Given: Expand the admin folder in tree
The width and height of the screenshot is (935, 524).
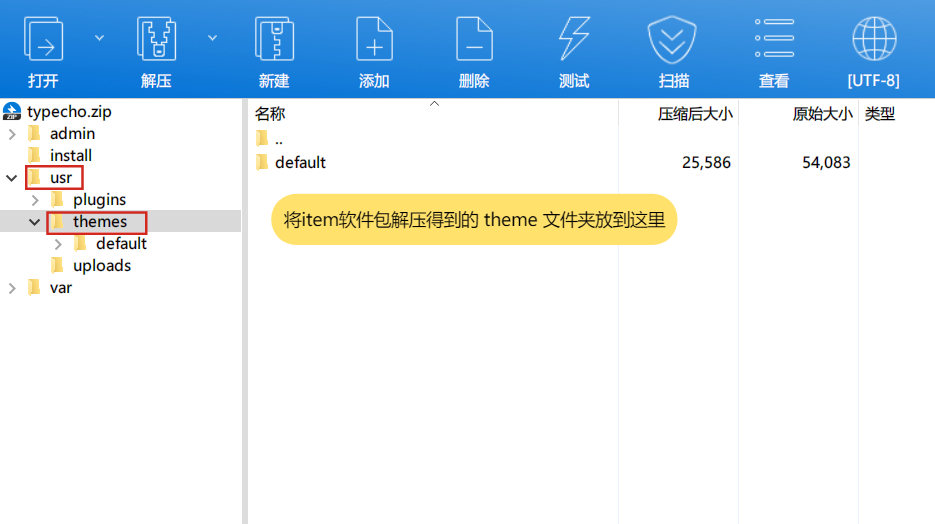Looking at the screenshot, I should point(12,134).
